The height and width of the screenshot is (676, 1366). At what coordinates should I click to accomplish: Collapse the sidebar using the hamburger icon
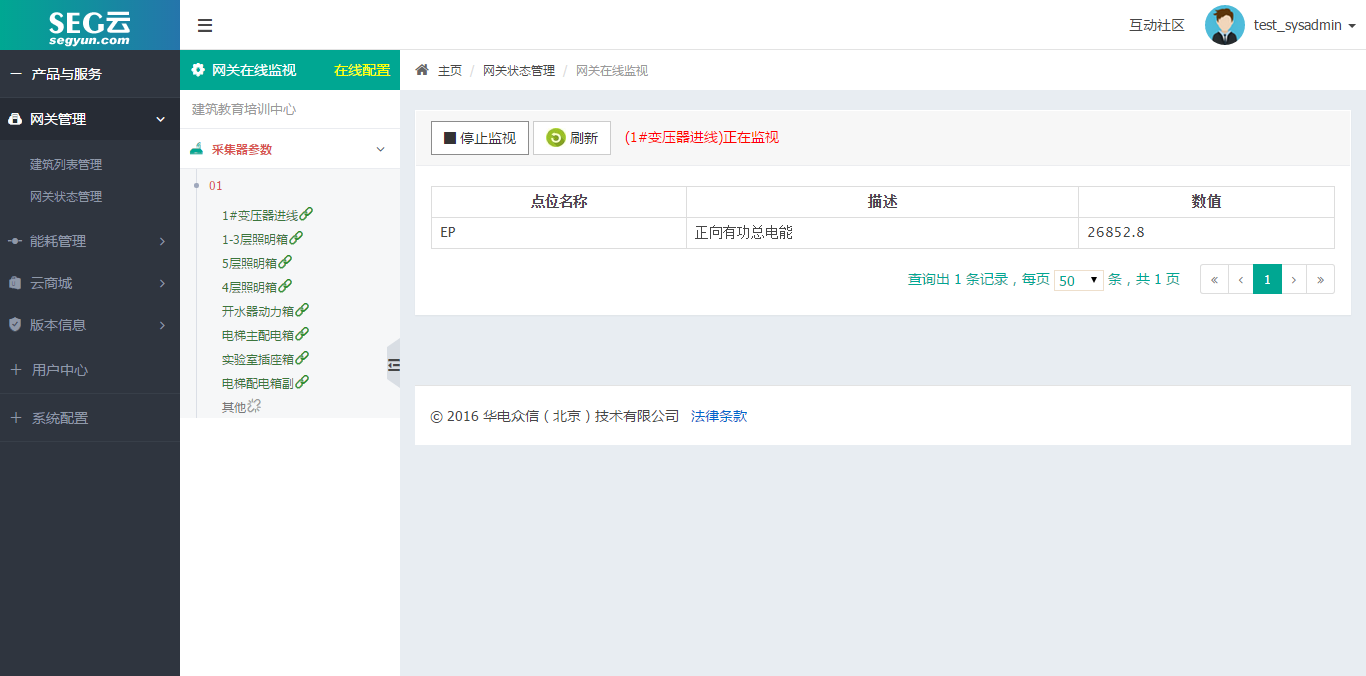[x=205, y=25]
